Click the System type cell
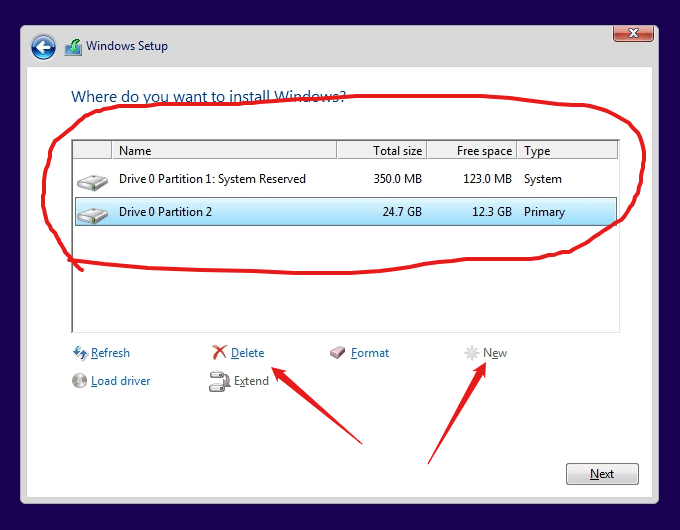 (543, 179)
